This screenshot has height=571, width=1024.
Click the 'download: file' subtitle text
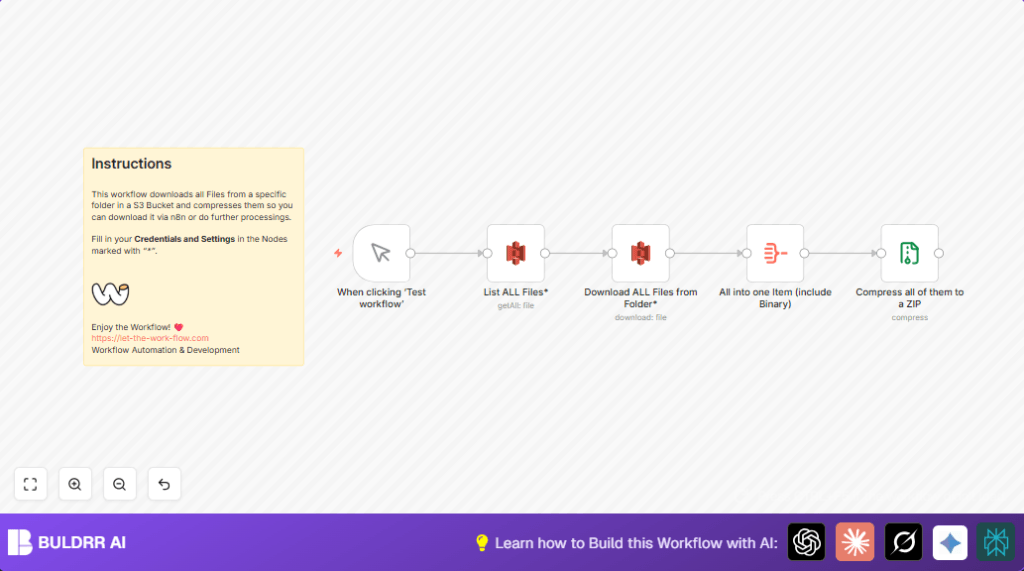[641, 318]
